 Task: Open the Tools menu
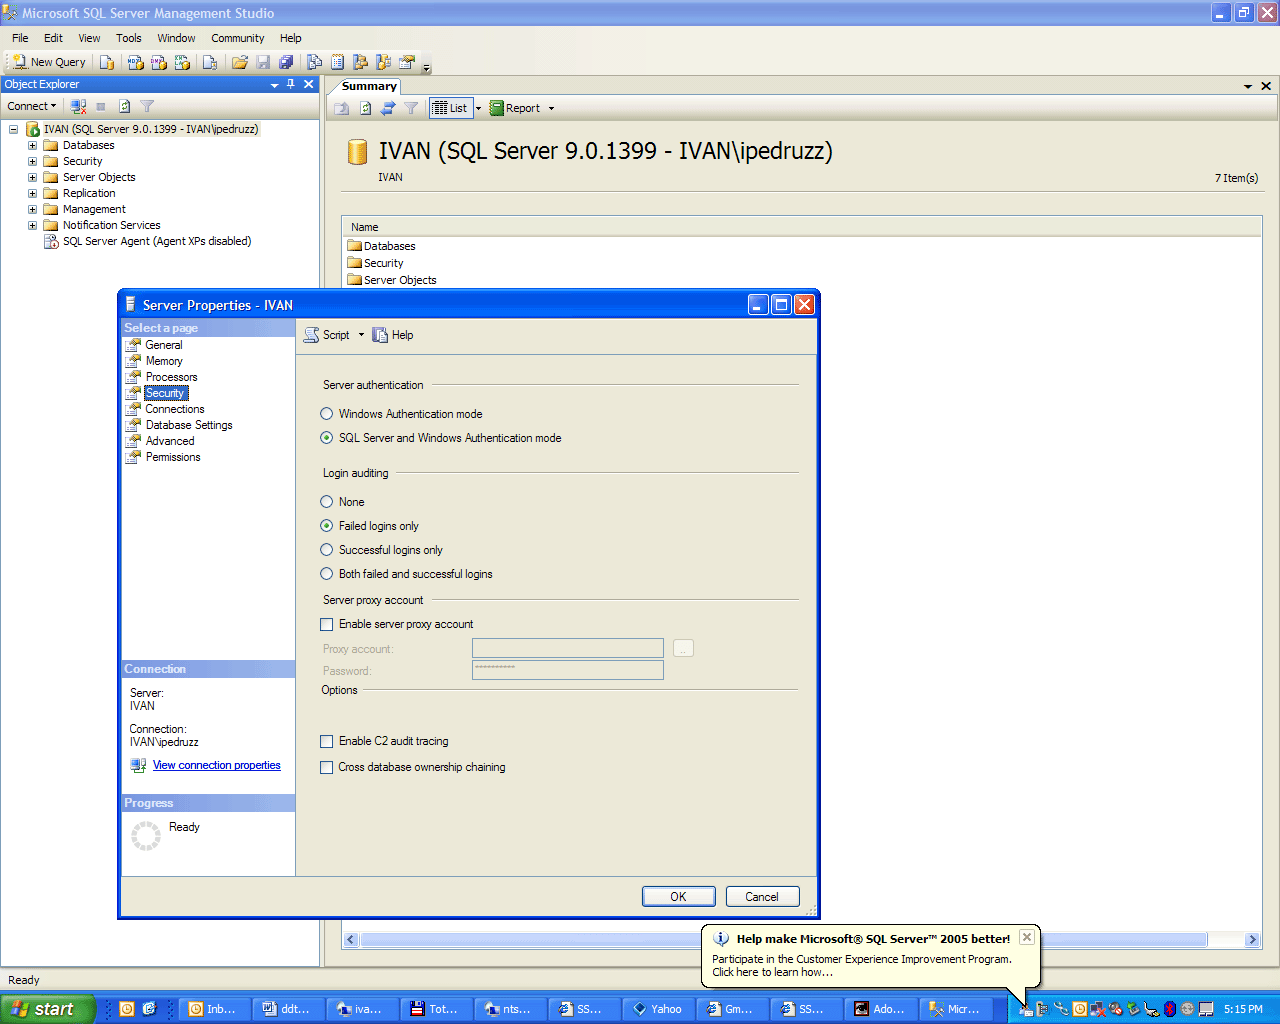pyautogui.click(x=129, y=38)
